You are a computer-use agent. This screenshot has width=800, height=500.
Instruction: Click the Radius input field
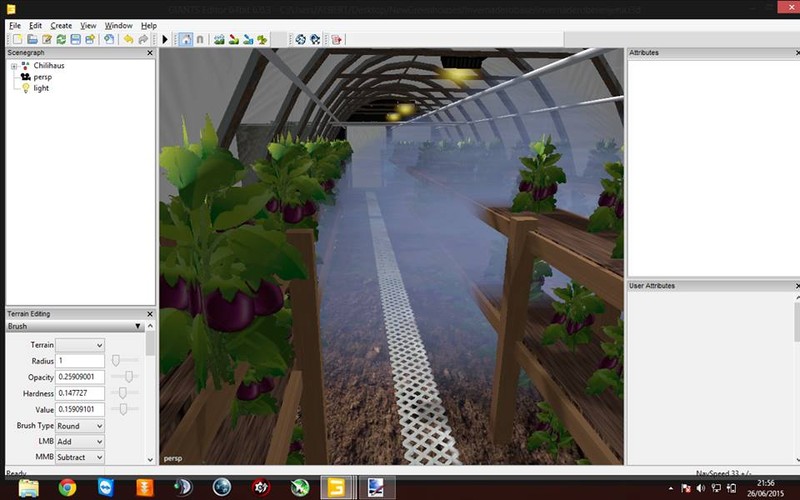click(80, 360)
